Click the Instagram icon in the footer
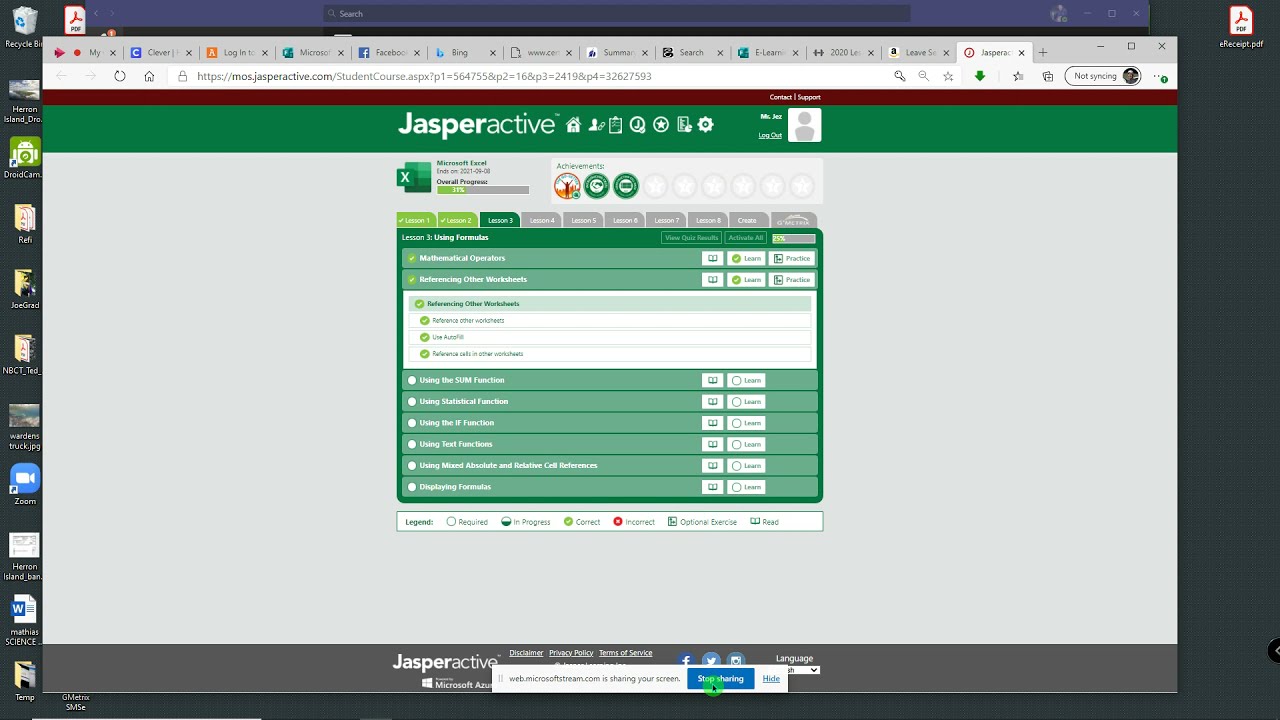This screenshot has width=1280, height=720. click(x=736, y=660)
